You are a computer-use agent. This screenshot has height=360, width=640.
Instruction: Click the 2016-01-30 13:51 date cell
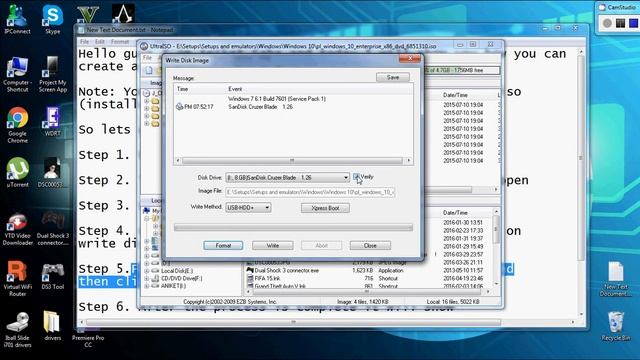(x=463, y=222)
